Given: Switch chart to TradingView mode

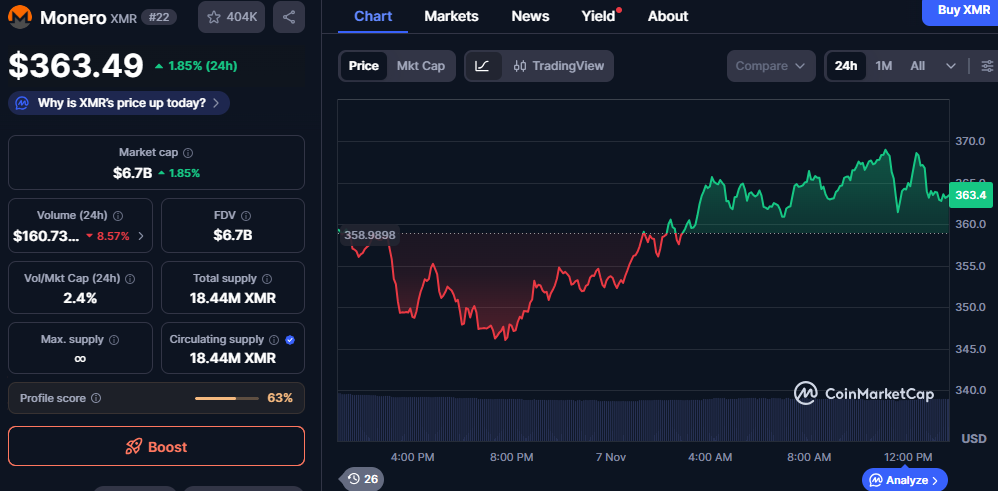Looking at the screenshot, I should pos(559,66).
